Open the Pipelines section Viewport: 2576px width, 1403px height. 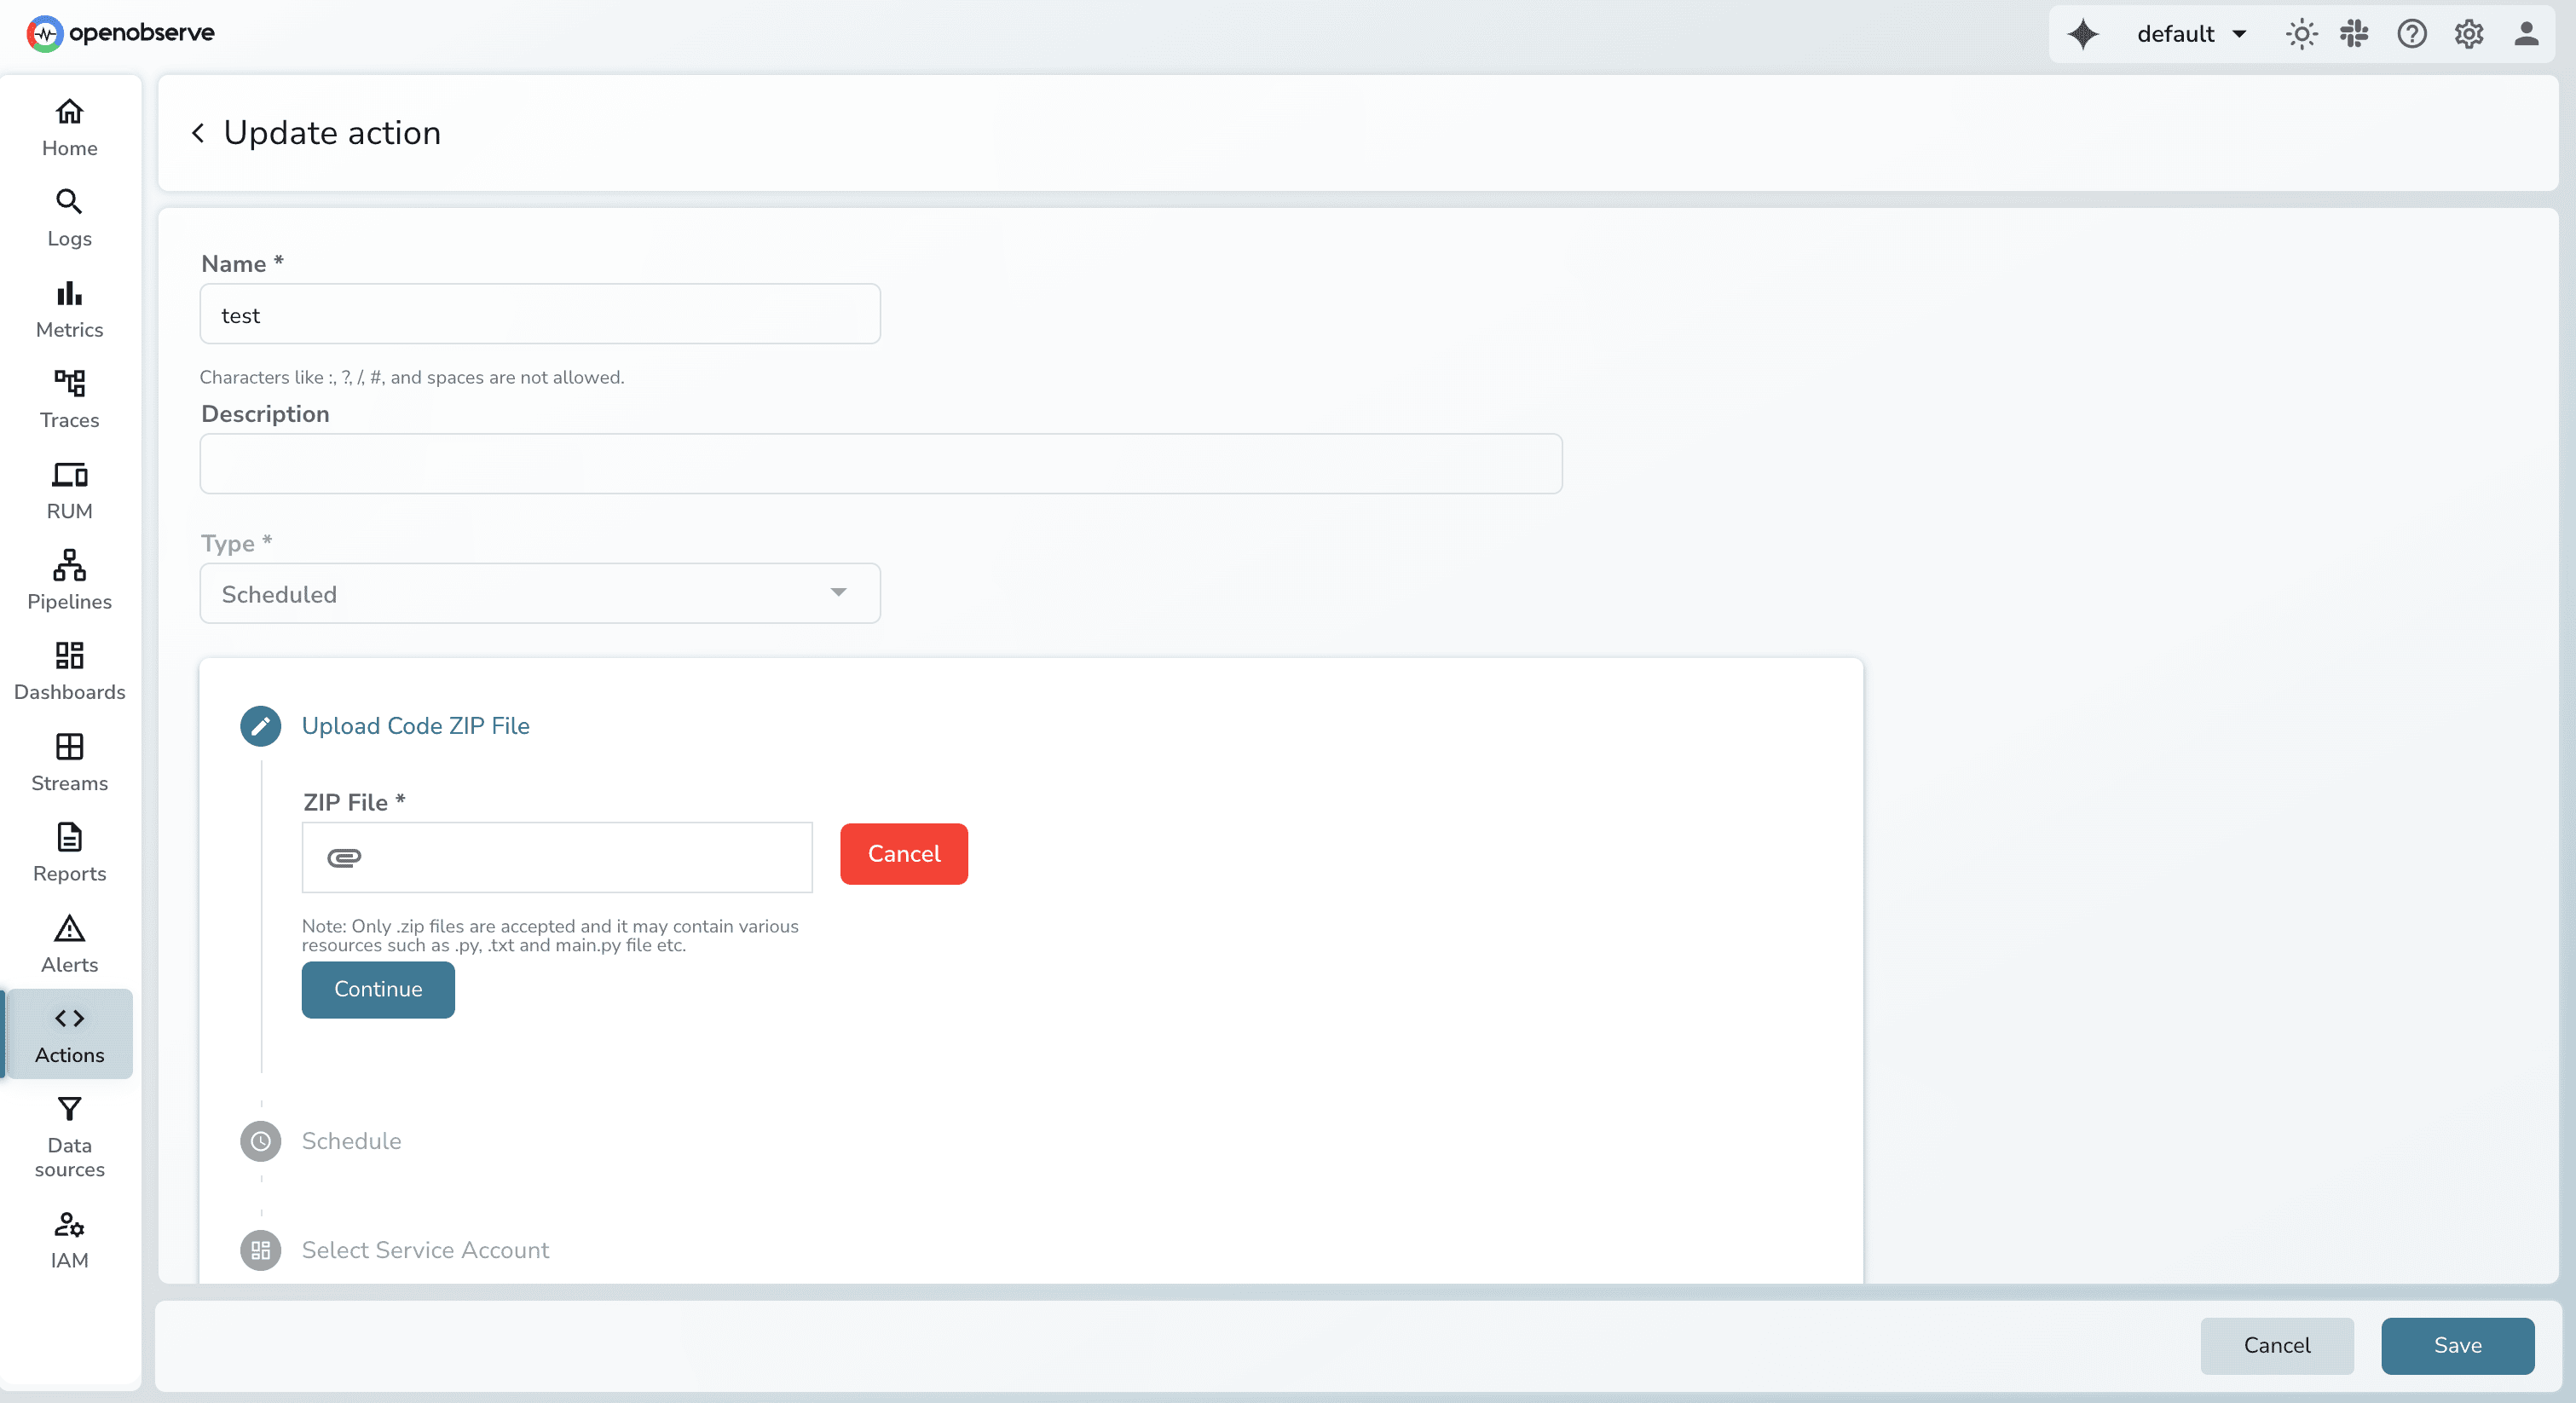pyautogui.click(x=68, y=580)
